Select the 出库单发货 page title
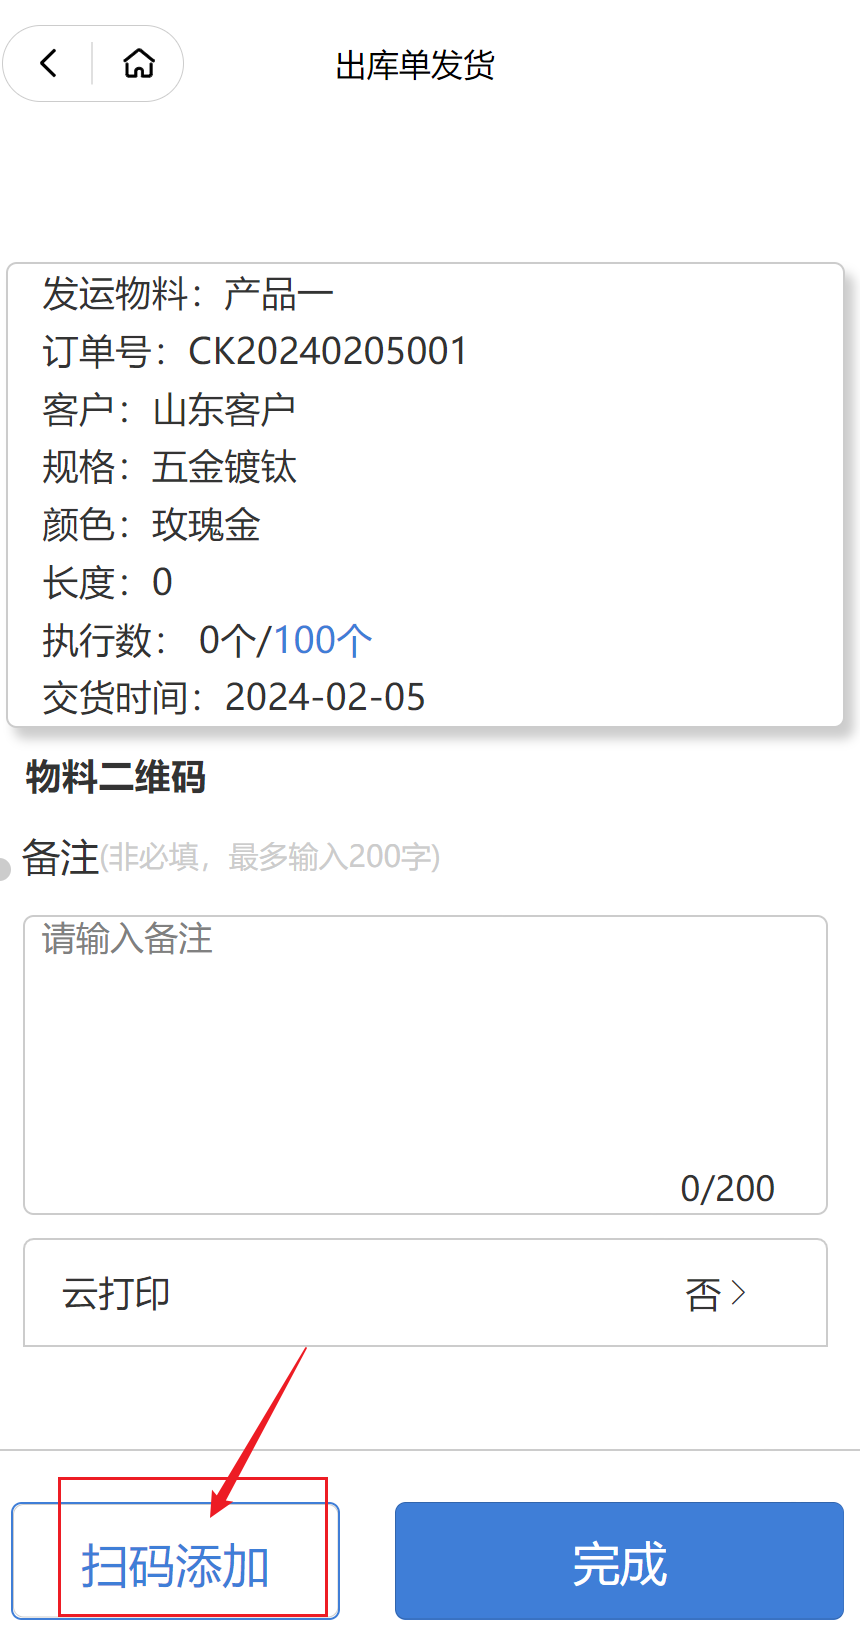The height and width of the screenshot is (1629, 860). pyautogui.click(x=415, y=66)
